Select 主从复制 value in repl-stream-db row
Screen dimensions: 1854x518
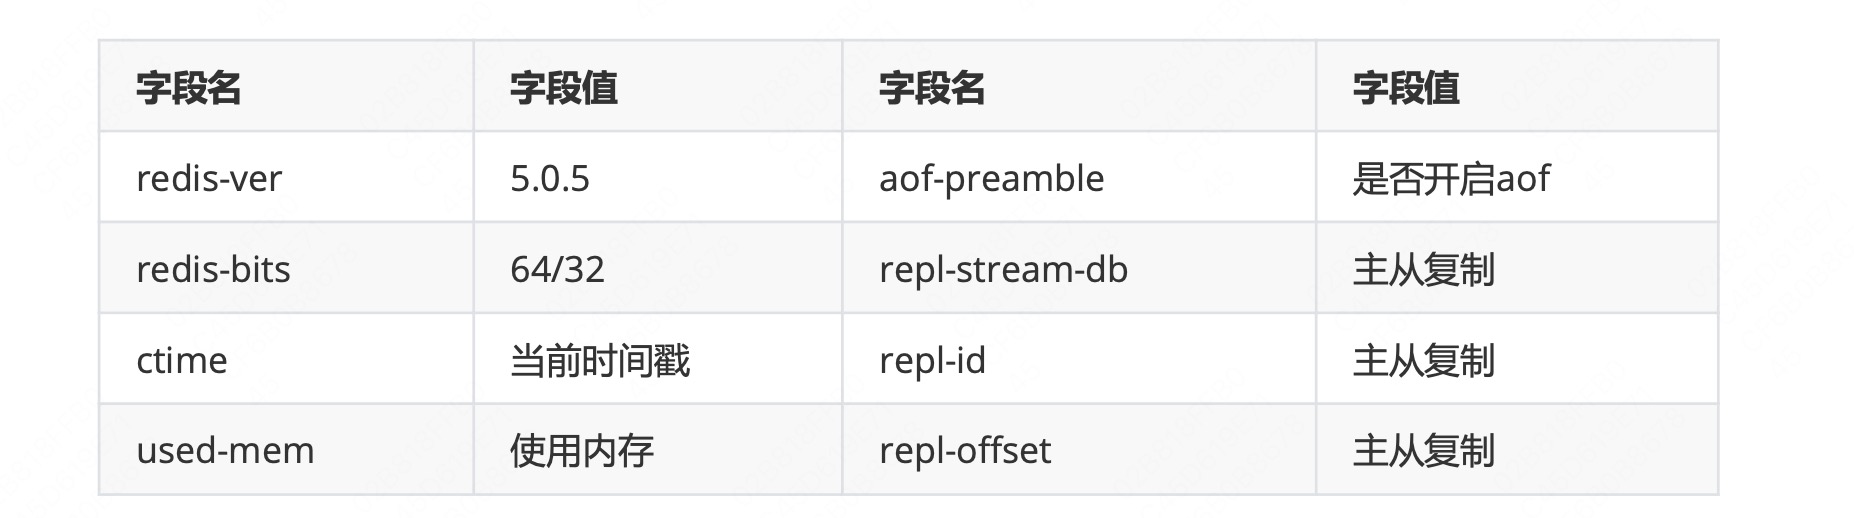click(x=1423, y=270)
